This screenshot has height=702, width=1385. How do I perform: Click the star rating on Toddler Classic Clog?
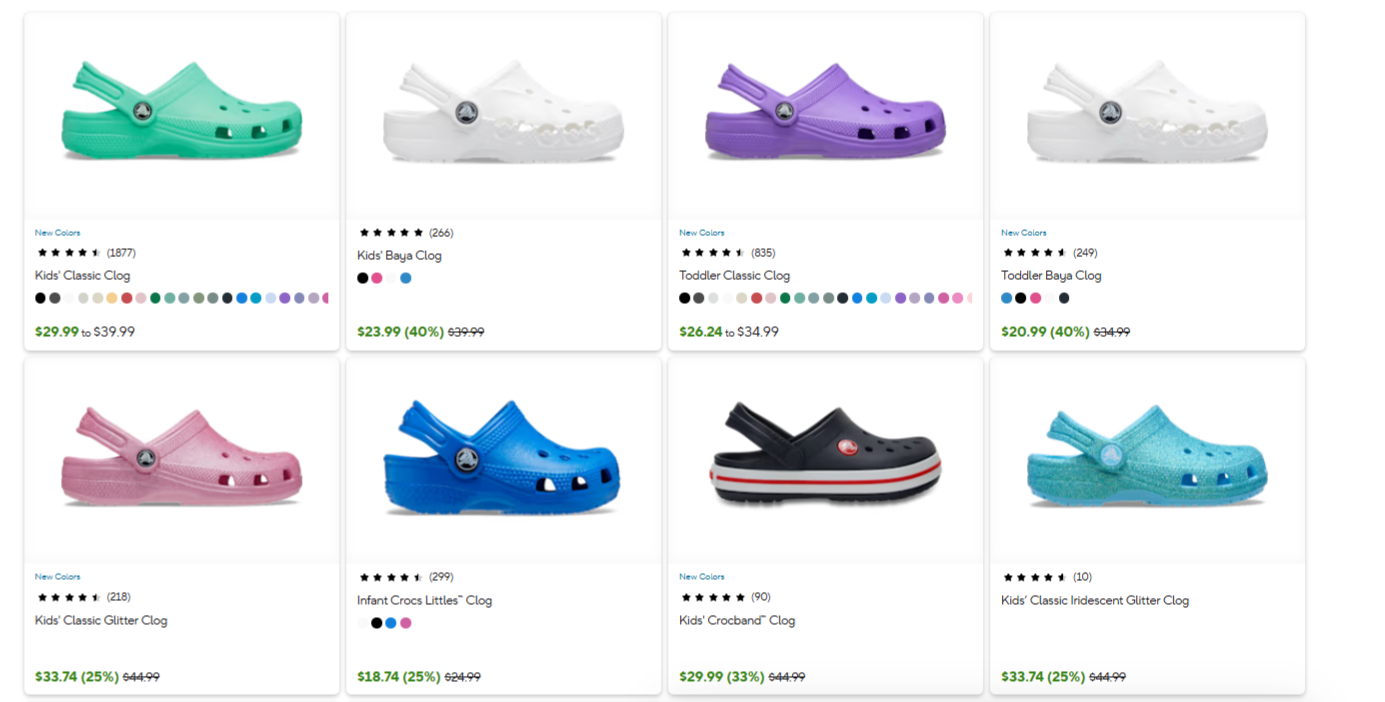pos(715,252)
